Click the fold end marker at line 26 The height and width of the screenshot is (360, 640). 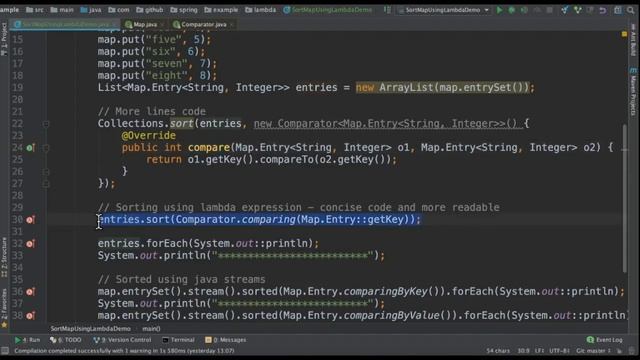click(46, 172)
